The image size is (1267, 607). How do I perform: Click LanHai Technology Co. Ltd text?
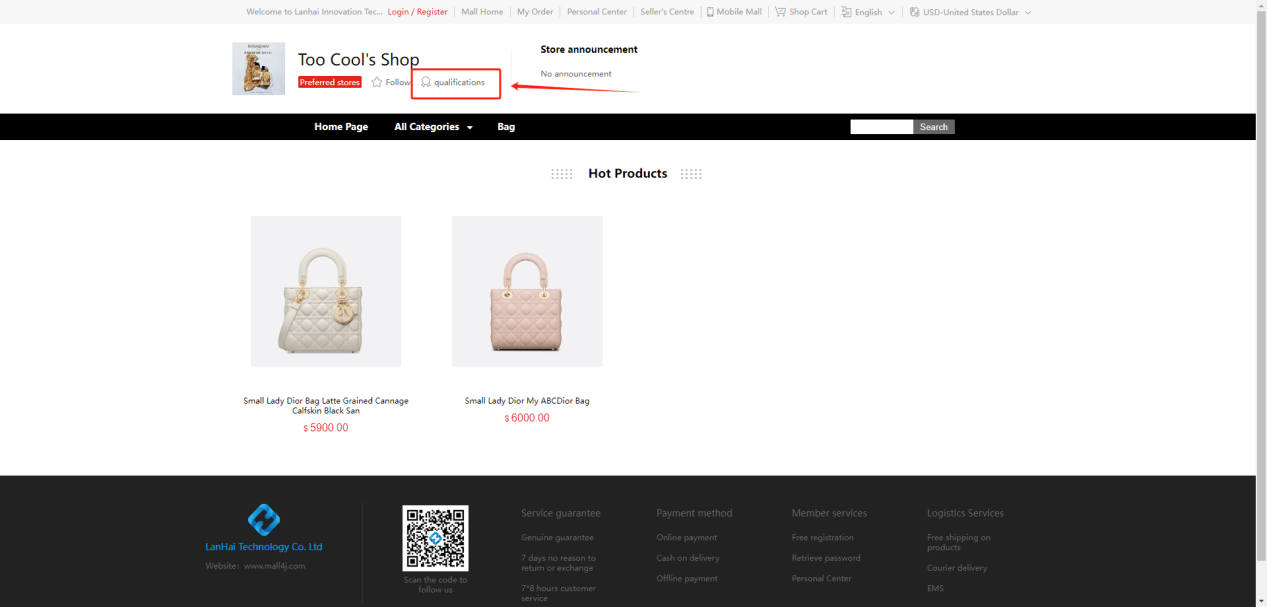coord(264,547)
